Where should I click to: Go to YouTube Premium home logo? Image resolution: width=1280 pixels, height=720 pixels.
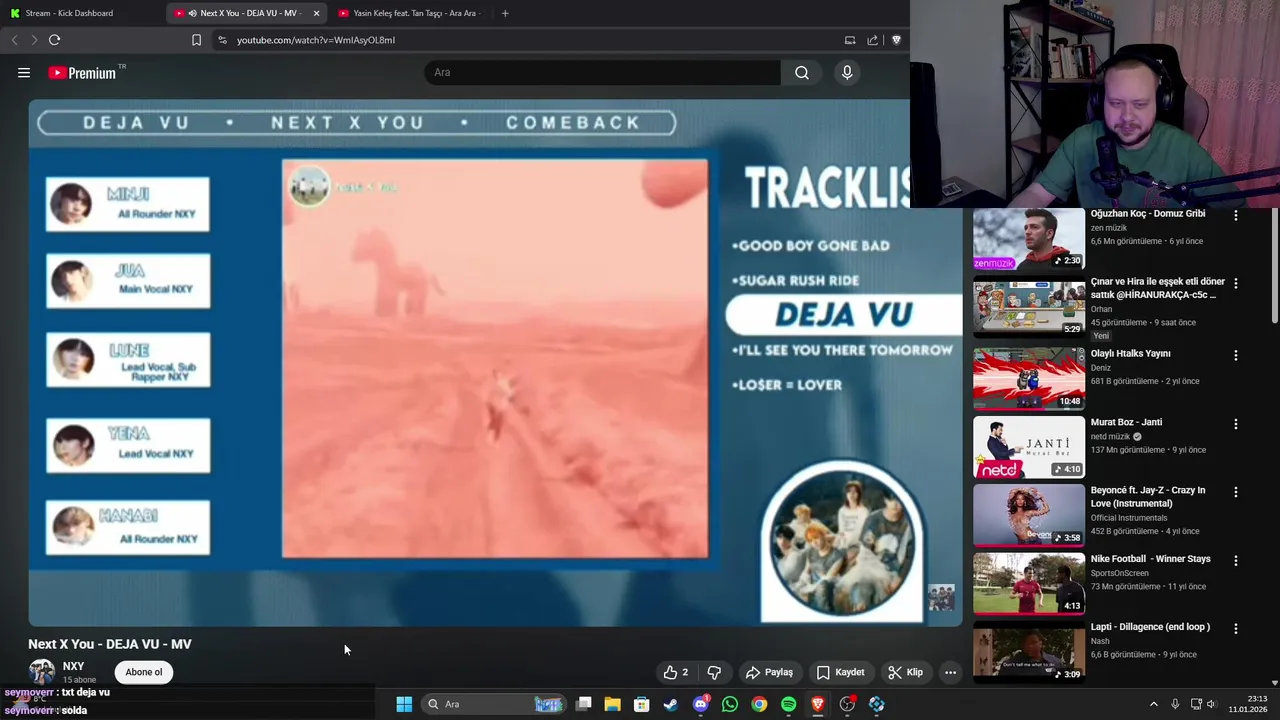click(x=82, y=73)
